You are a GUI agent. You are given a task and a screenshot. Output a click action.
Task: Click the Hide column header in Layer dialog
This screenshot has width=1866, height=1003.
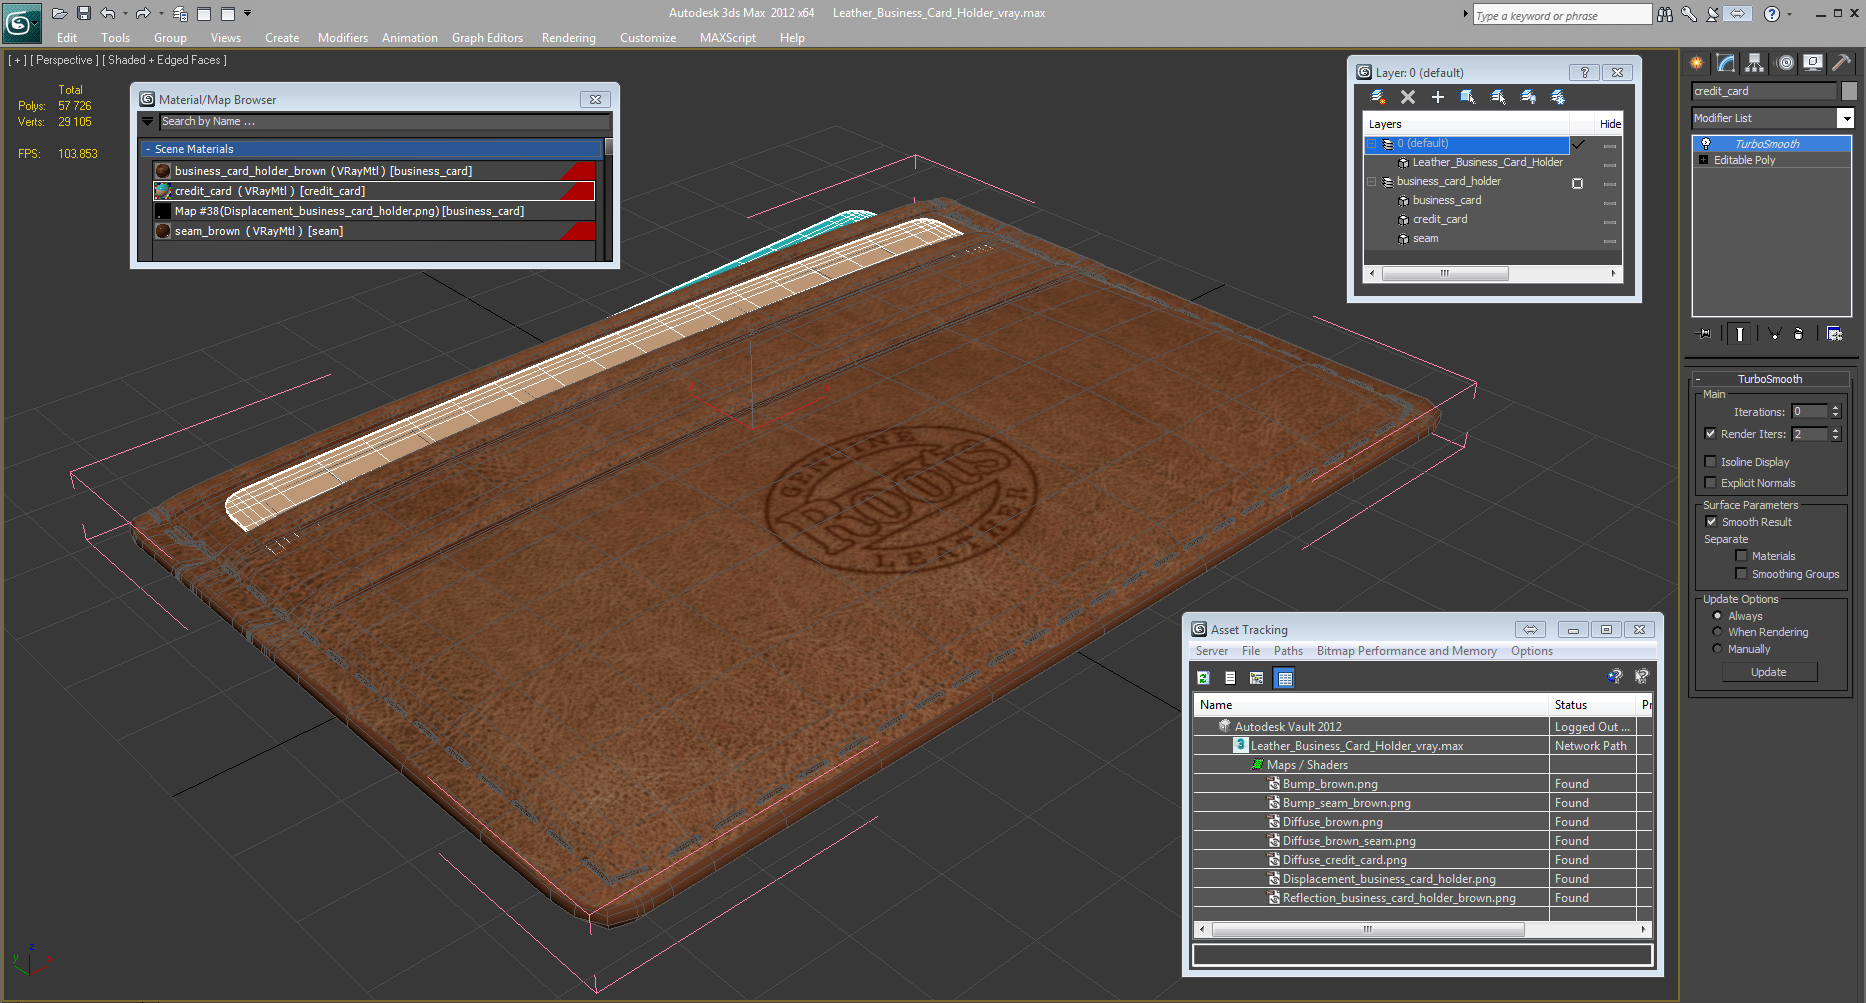point(1610,124)
